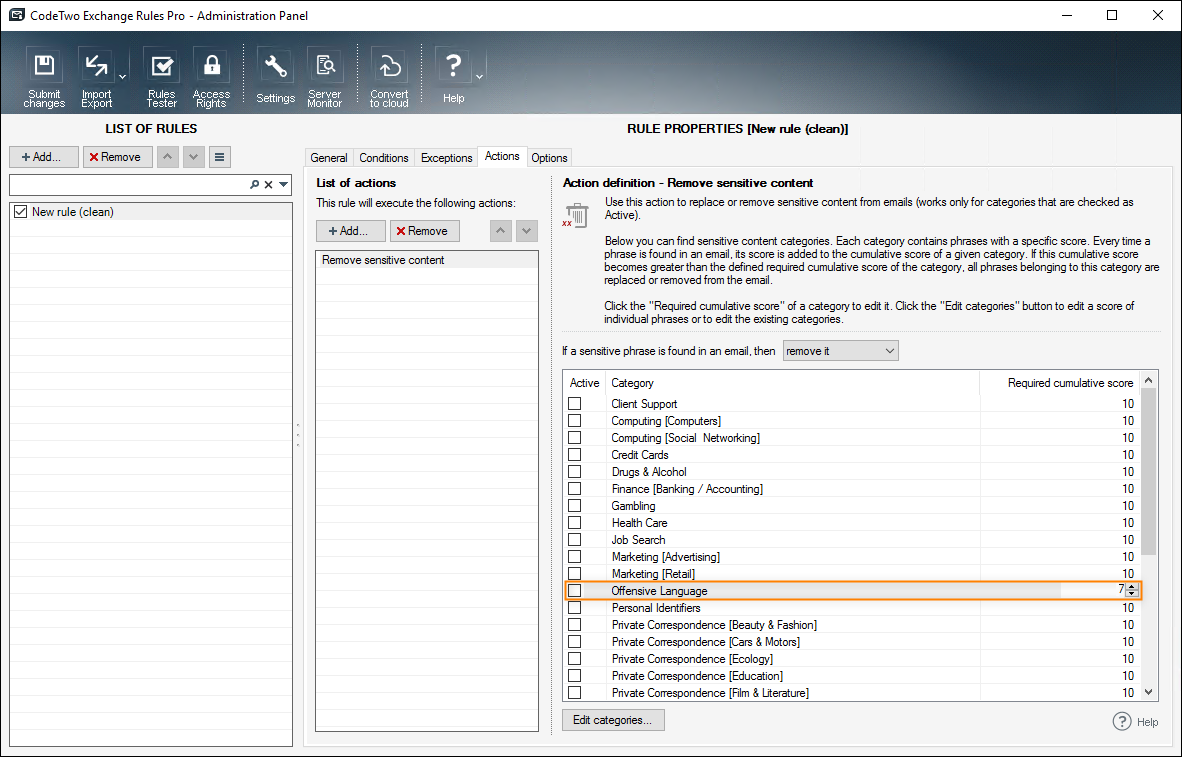Enable the Offensive Language category

(x=574, y=590)
